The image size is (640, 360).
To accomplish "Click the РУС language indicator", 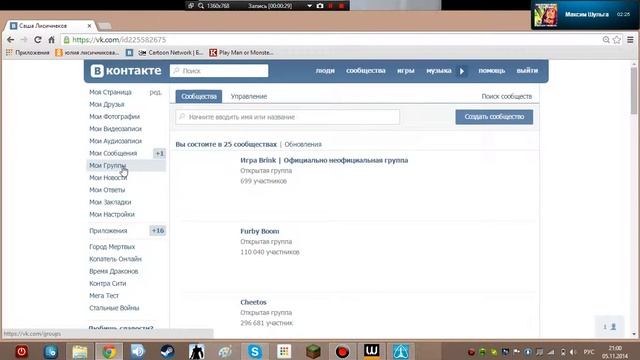I will [x=589, y=352].
